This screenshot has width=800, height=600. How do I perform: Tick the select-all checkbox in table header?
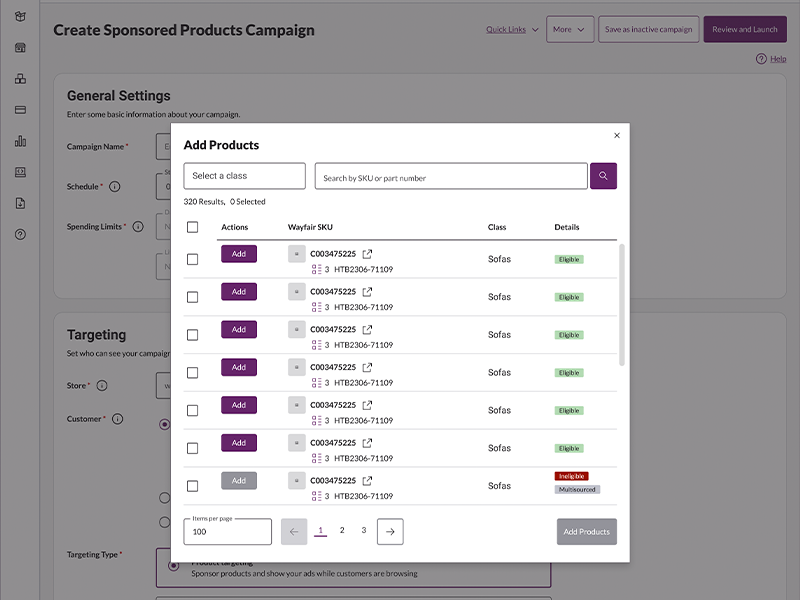192,227
